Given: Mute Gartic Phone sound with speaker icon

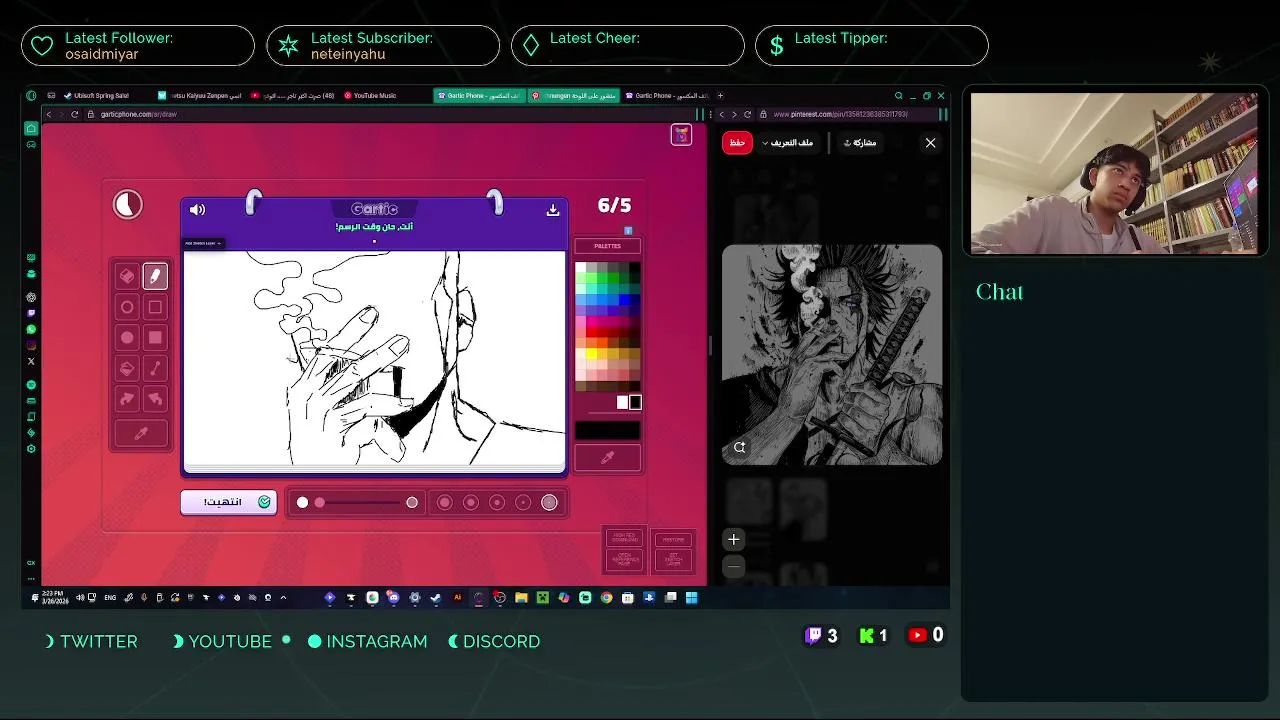Looking at the screenshot, I should pyautogui.click(x=197, y=209).
